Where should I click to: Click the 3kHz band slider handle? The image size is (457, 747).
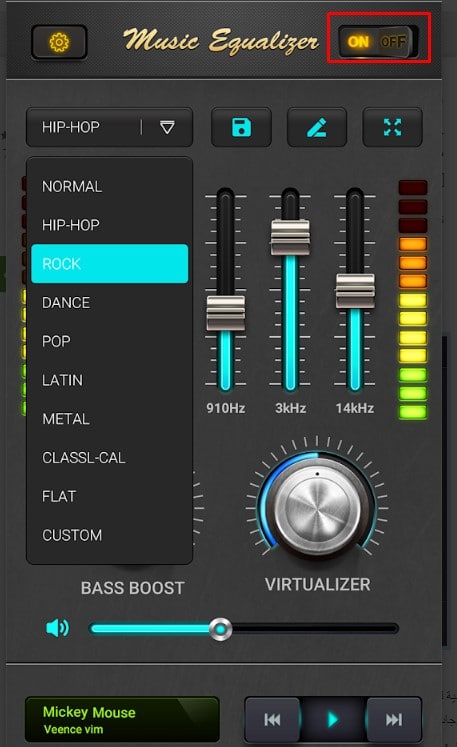tap(290, 237)
